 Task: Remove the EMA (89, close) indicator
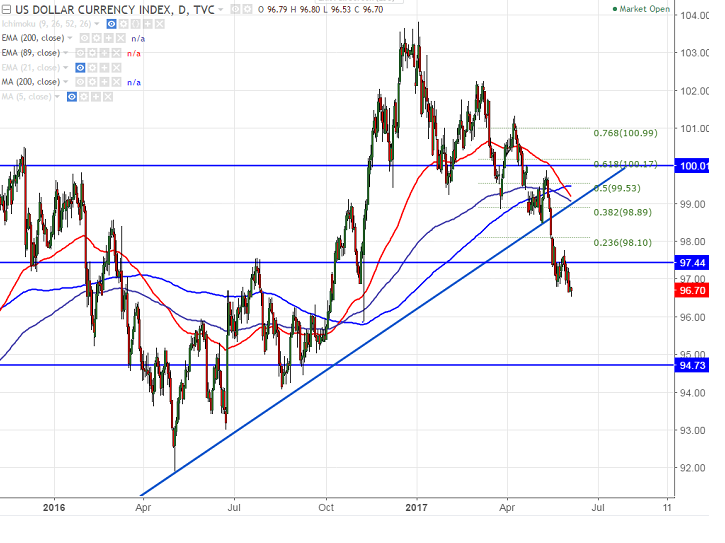click(116, 53)
